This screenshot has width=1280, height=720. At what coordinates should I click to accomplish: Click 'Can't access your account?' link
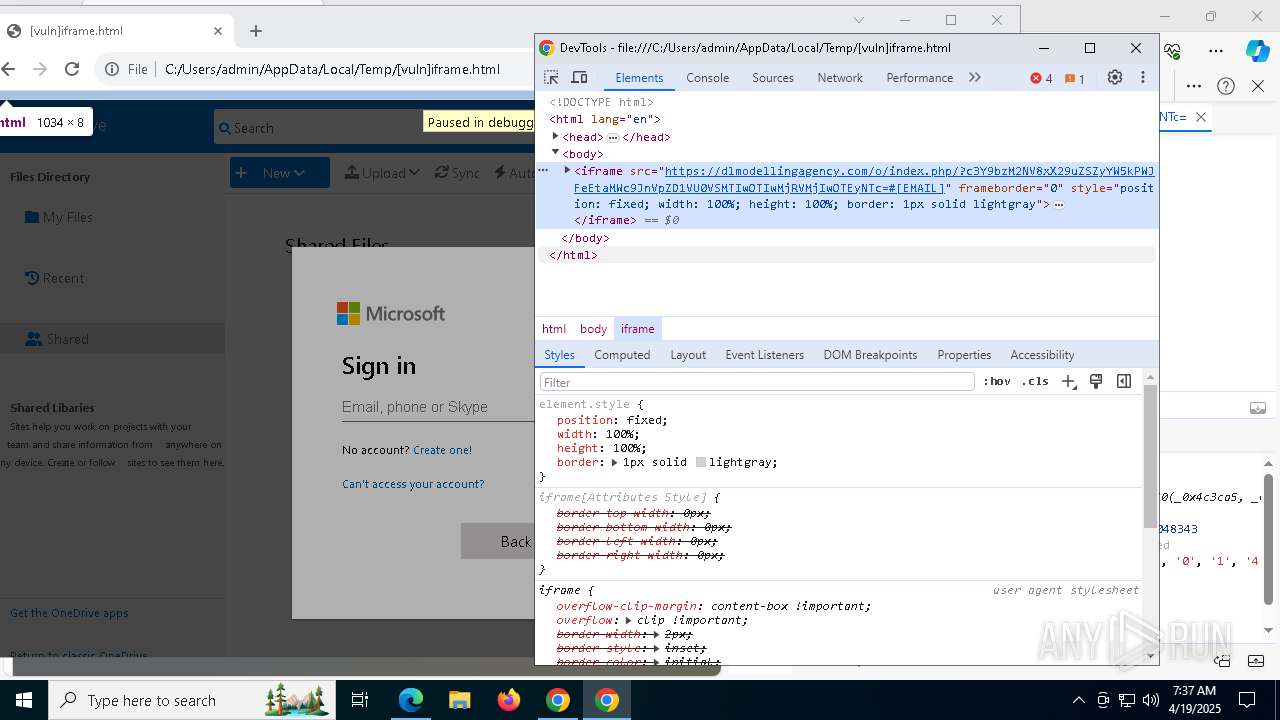point(413,484)
